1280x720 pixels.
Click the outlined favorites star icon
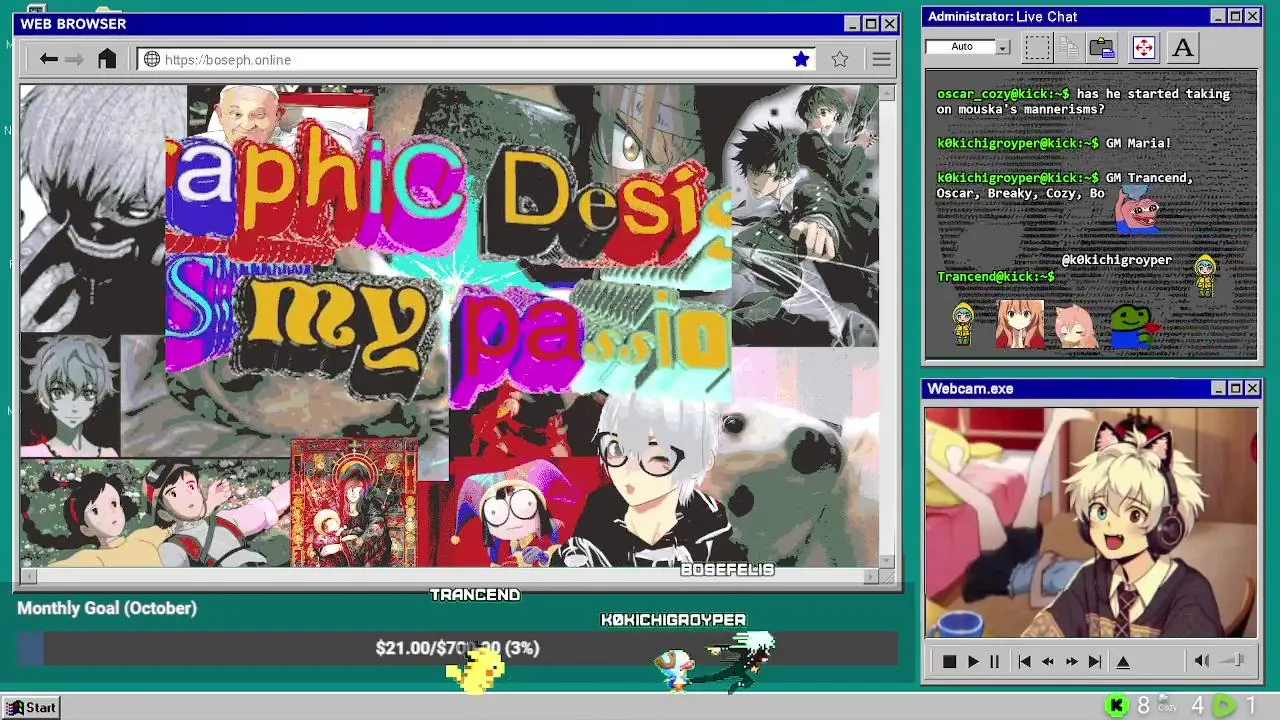[x=840, y=59]
